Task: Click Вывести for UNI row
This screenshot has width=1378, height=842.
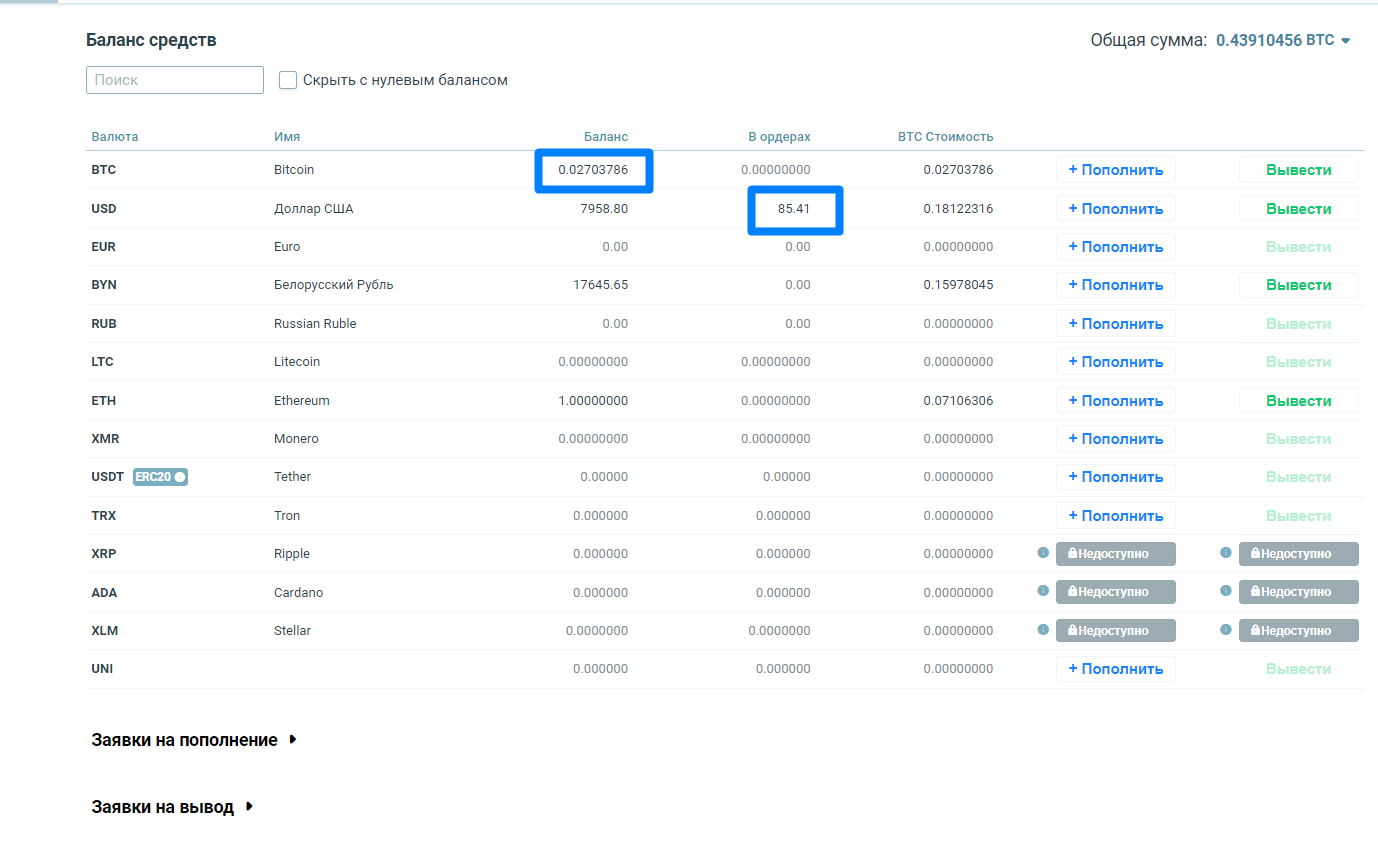Action: [x=1299, y=669]
